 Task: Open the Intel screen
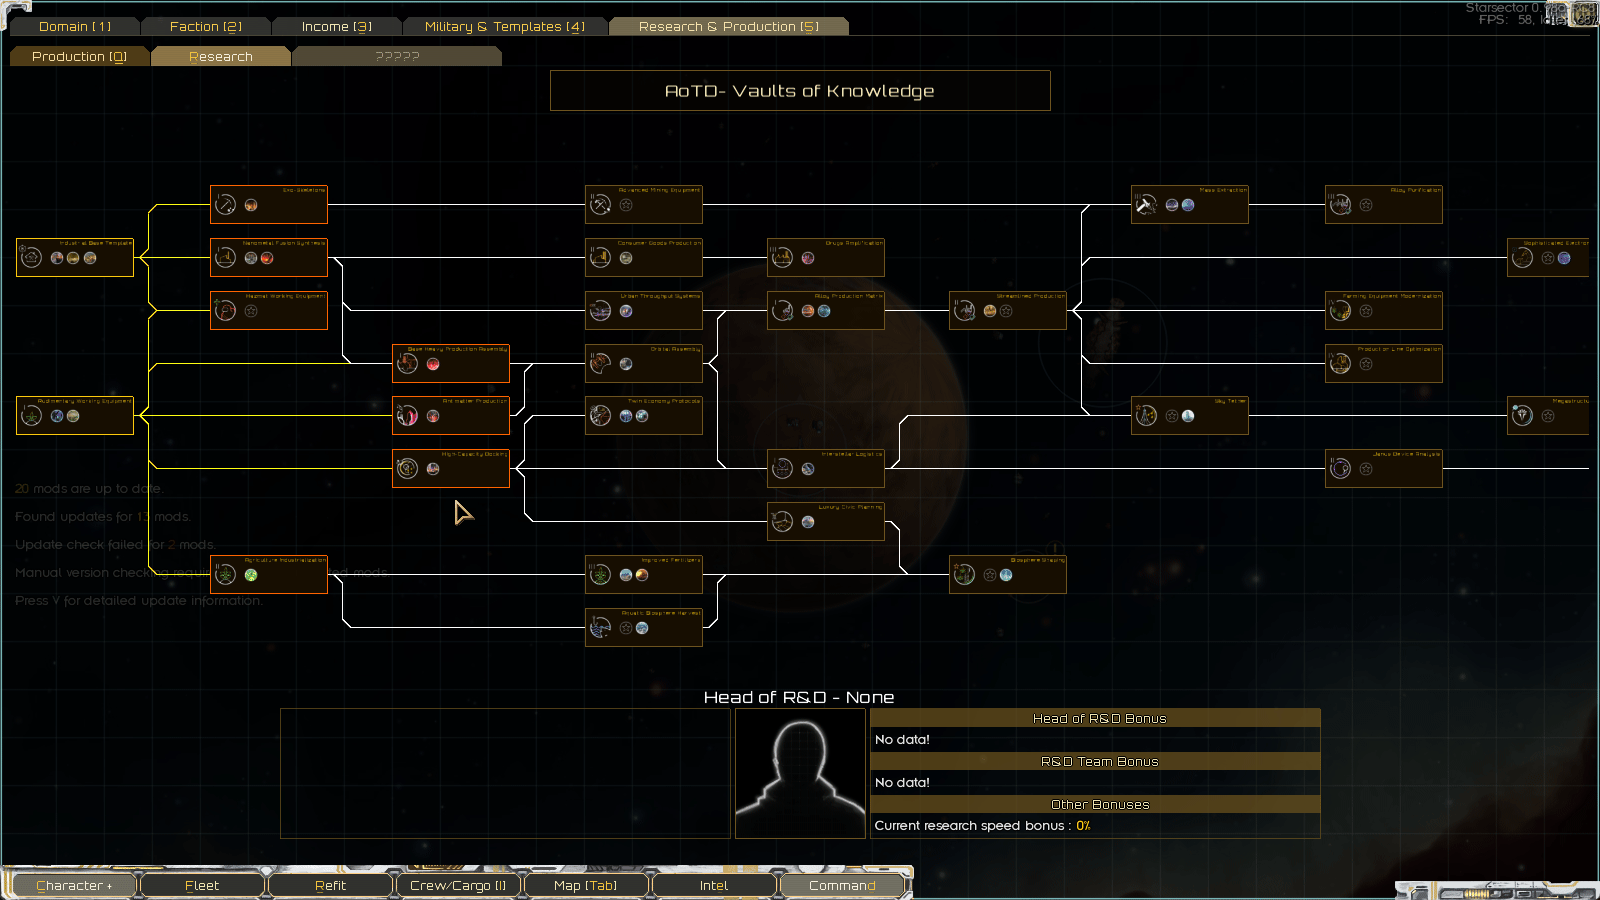click(x=714, y=885)
